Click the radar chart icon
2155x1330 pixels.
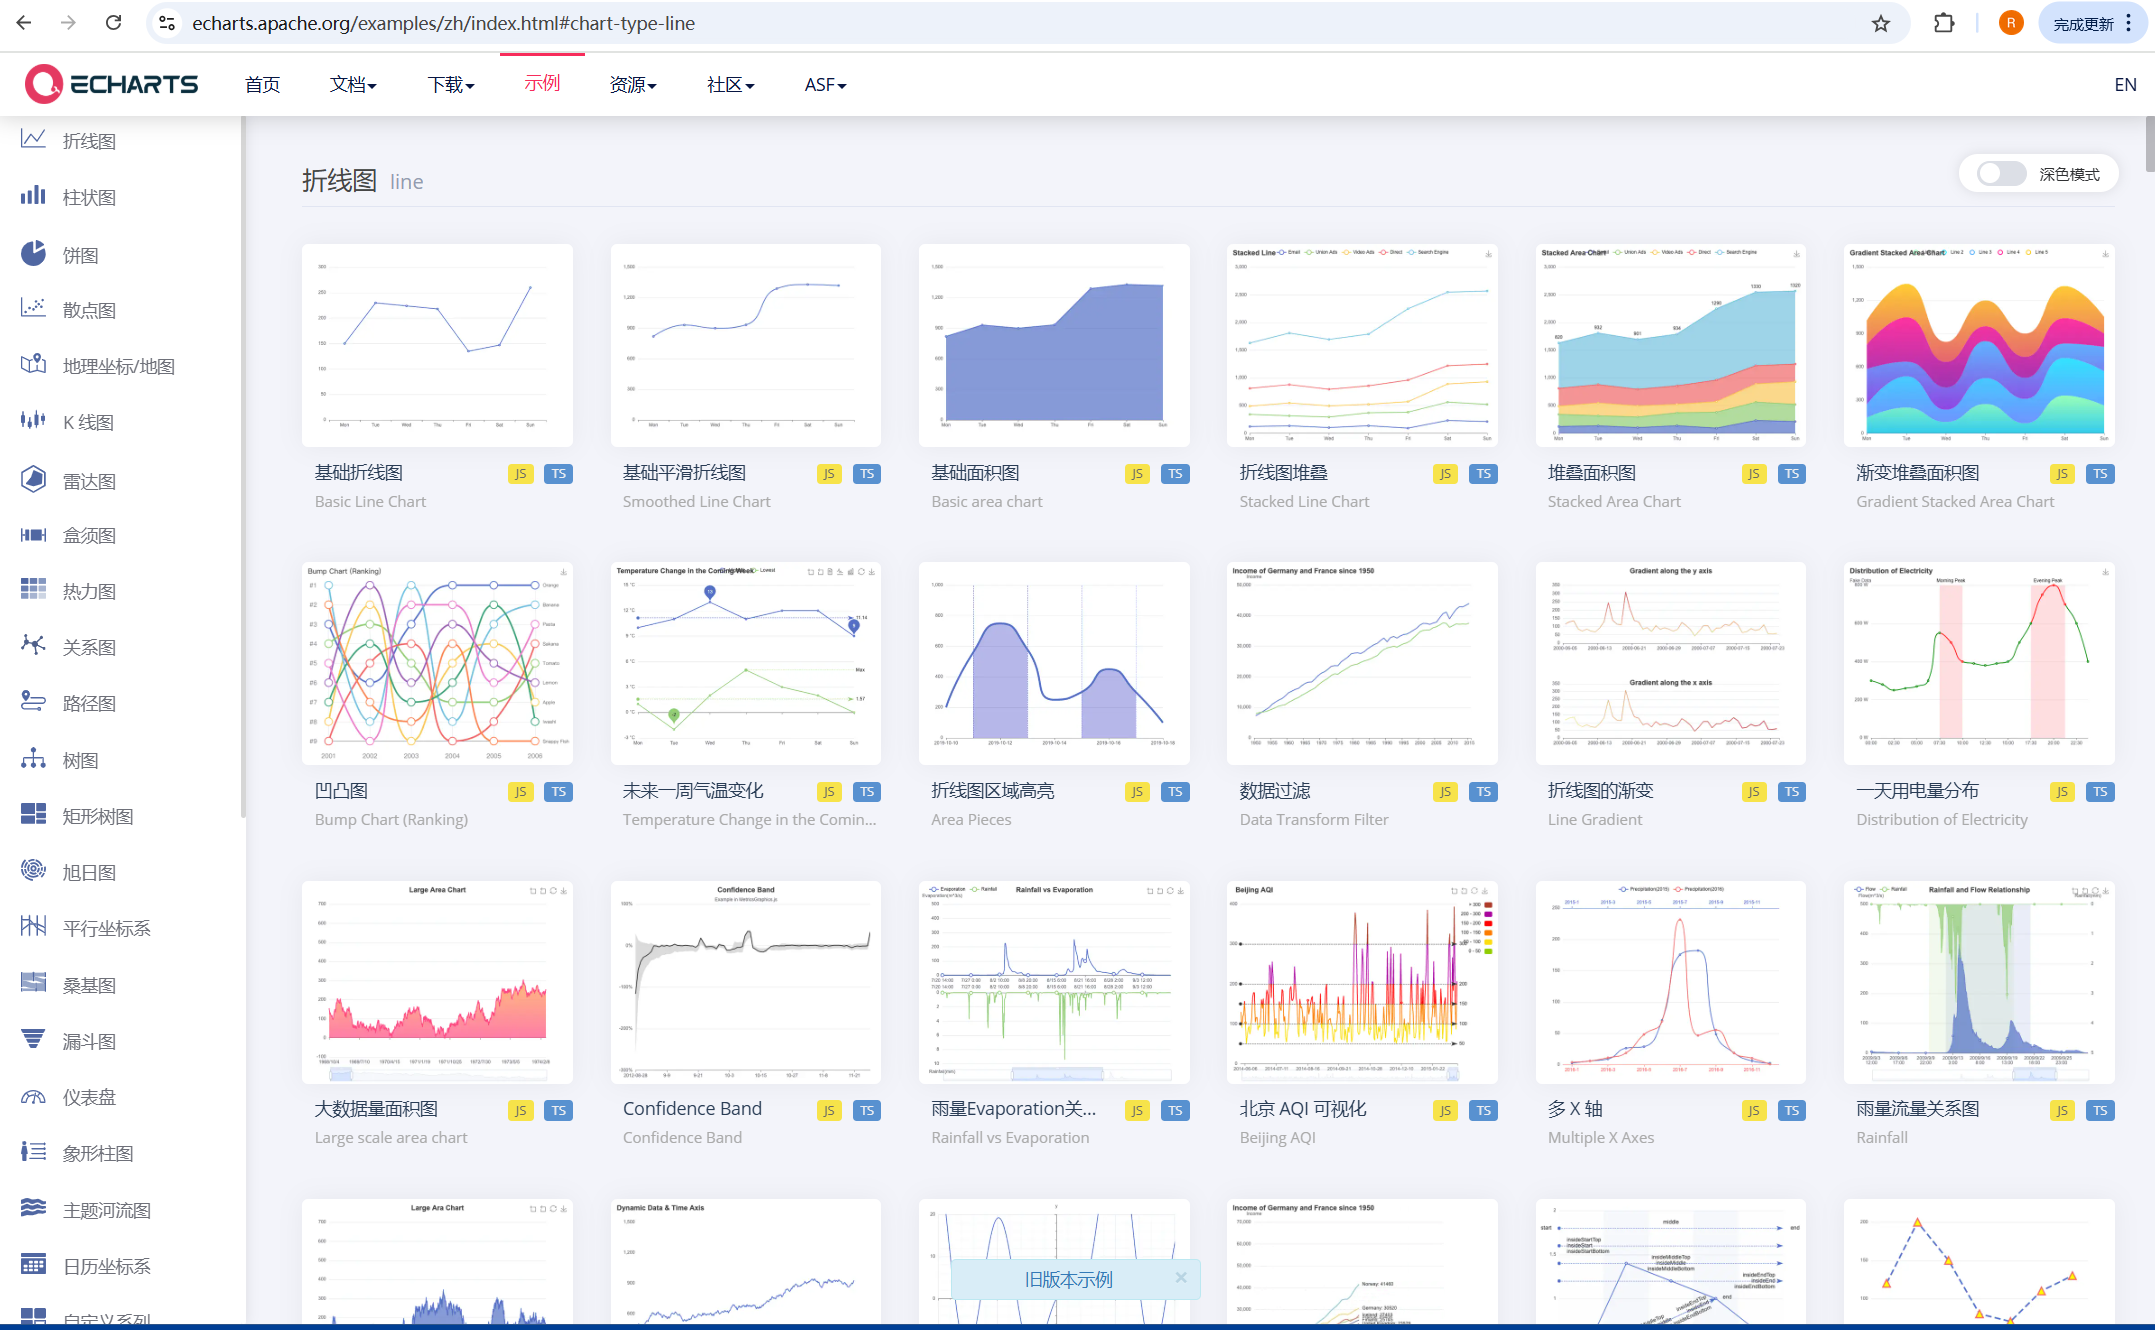33,480
